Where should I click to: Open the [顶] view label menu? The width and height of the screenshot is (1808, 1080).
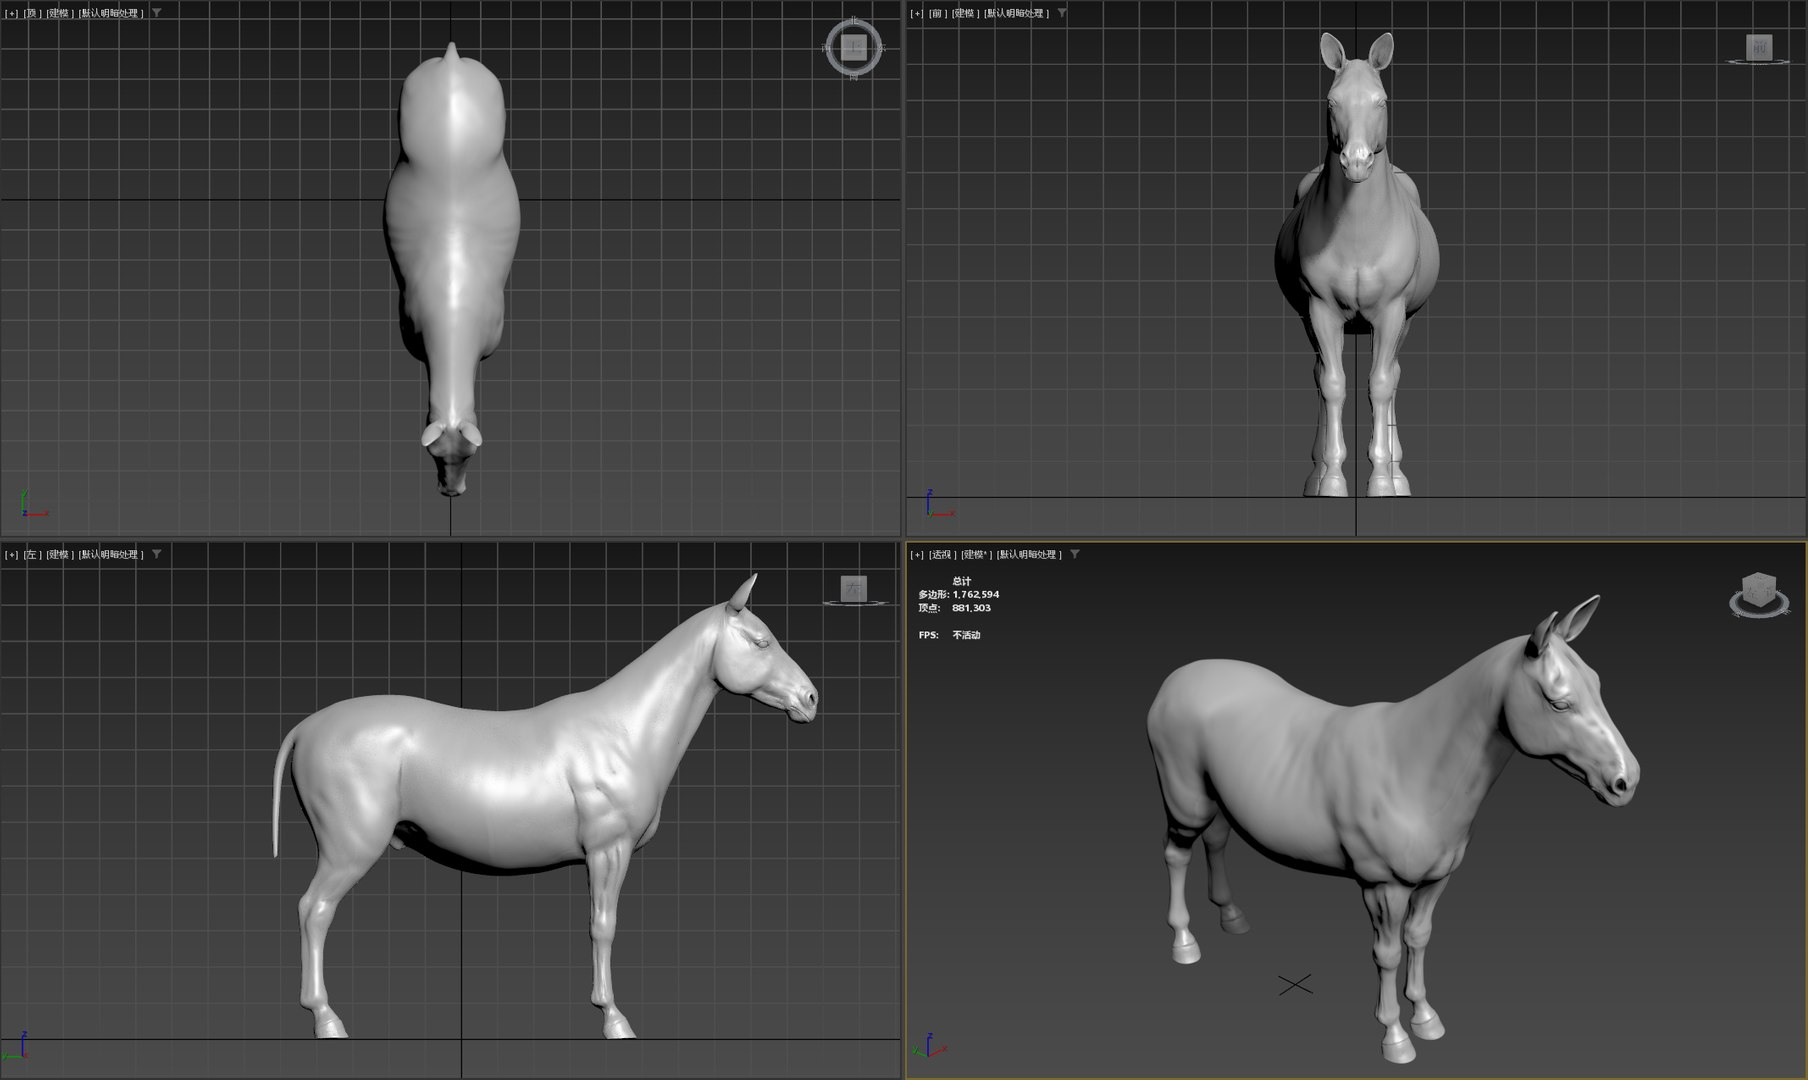(x=32, y=13)
